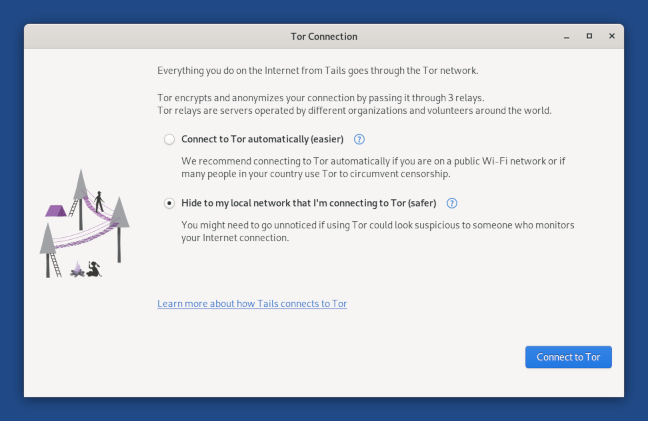
Task: Open help for connecting to Tor automatically
Action: (359, 139)
